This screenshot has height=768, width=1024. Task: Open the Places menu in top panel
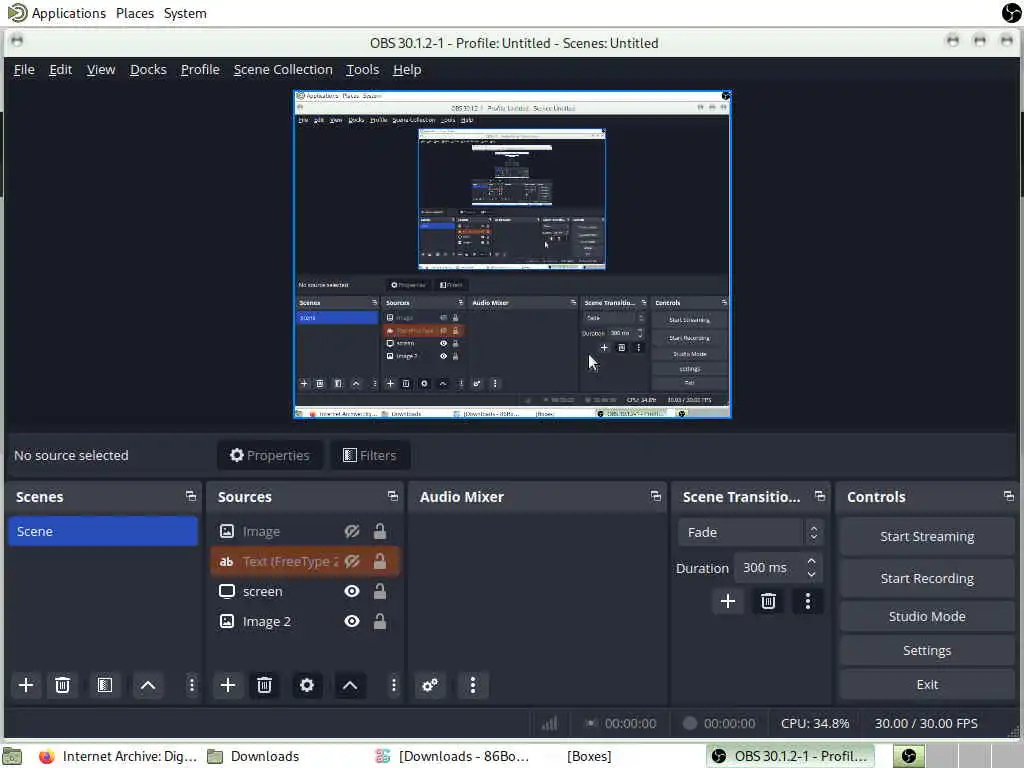click(x=135, y=13)
